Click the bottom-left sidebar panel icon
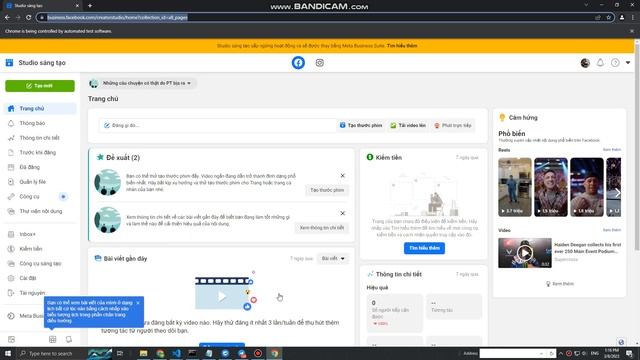Screen dimensions: 640x360 click(x=11, y=339)
